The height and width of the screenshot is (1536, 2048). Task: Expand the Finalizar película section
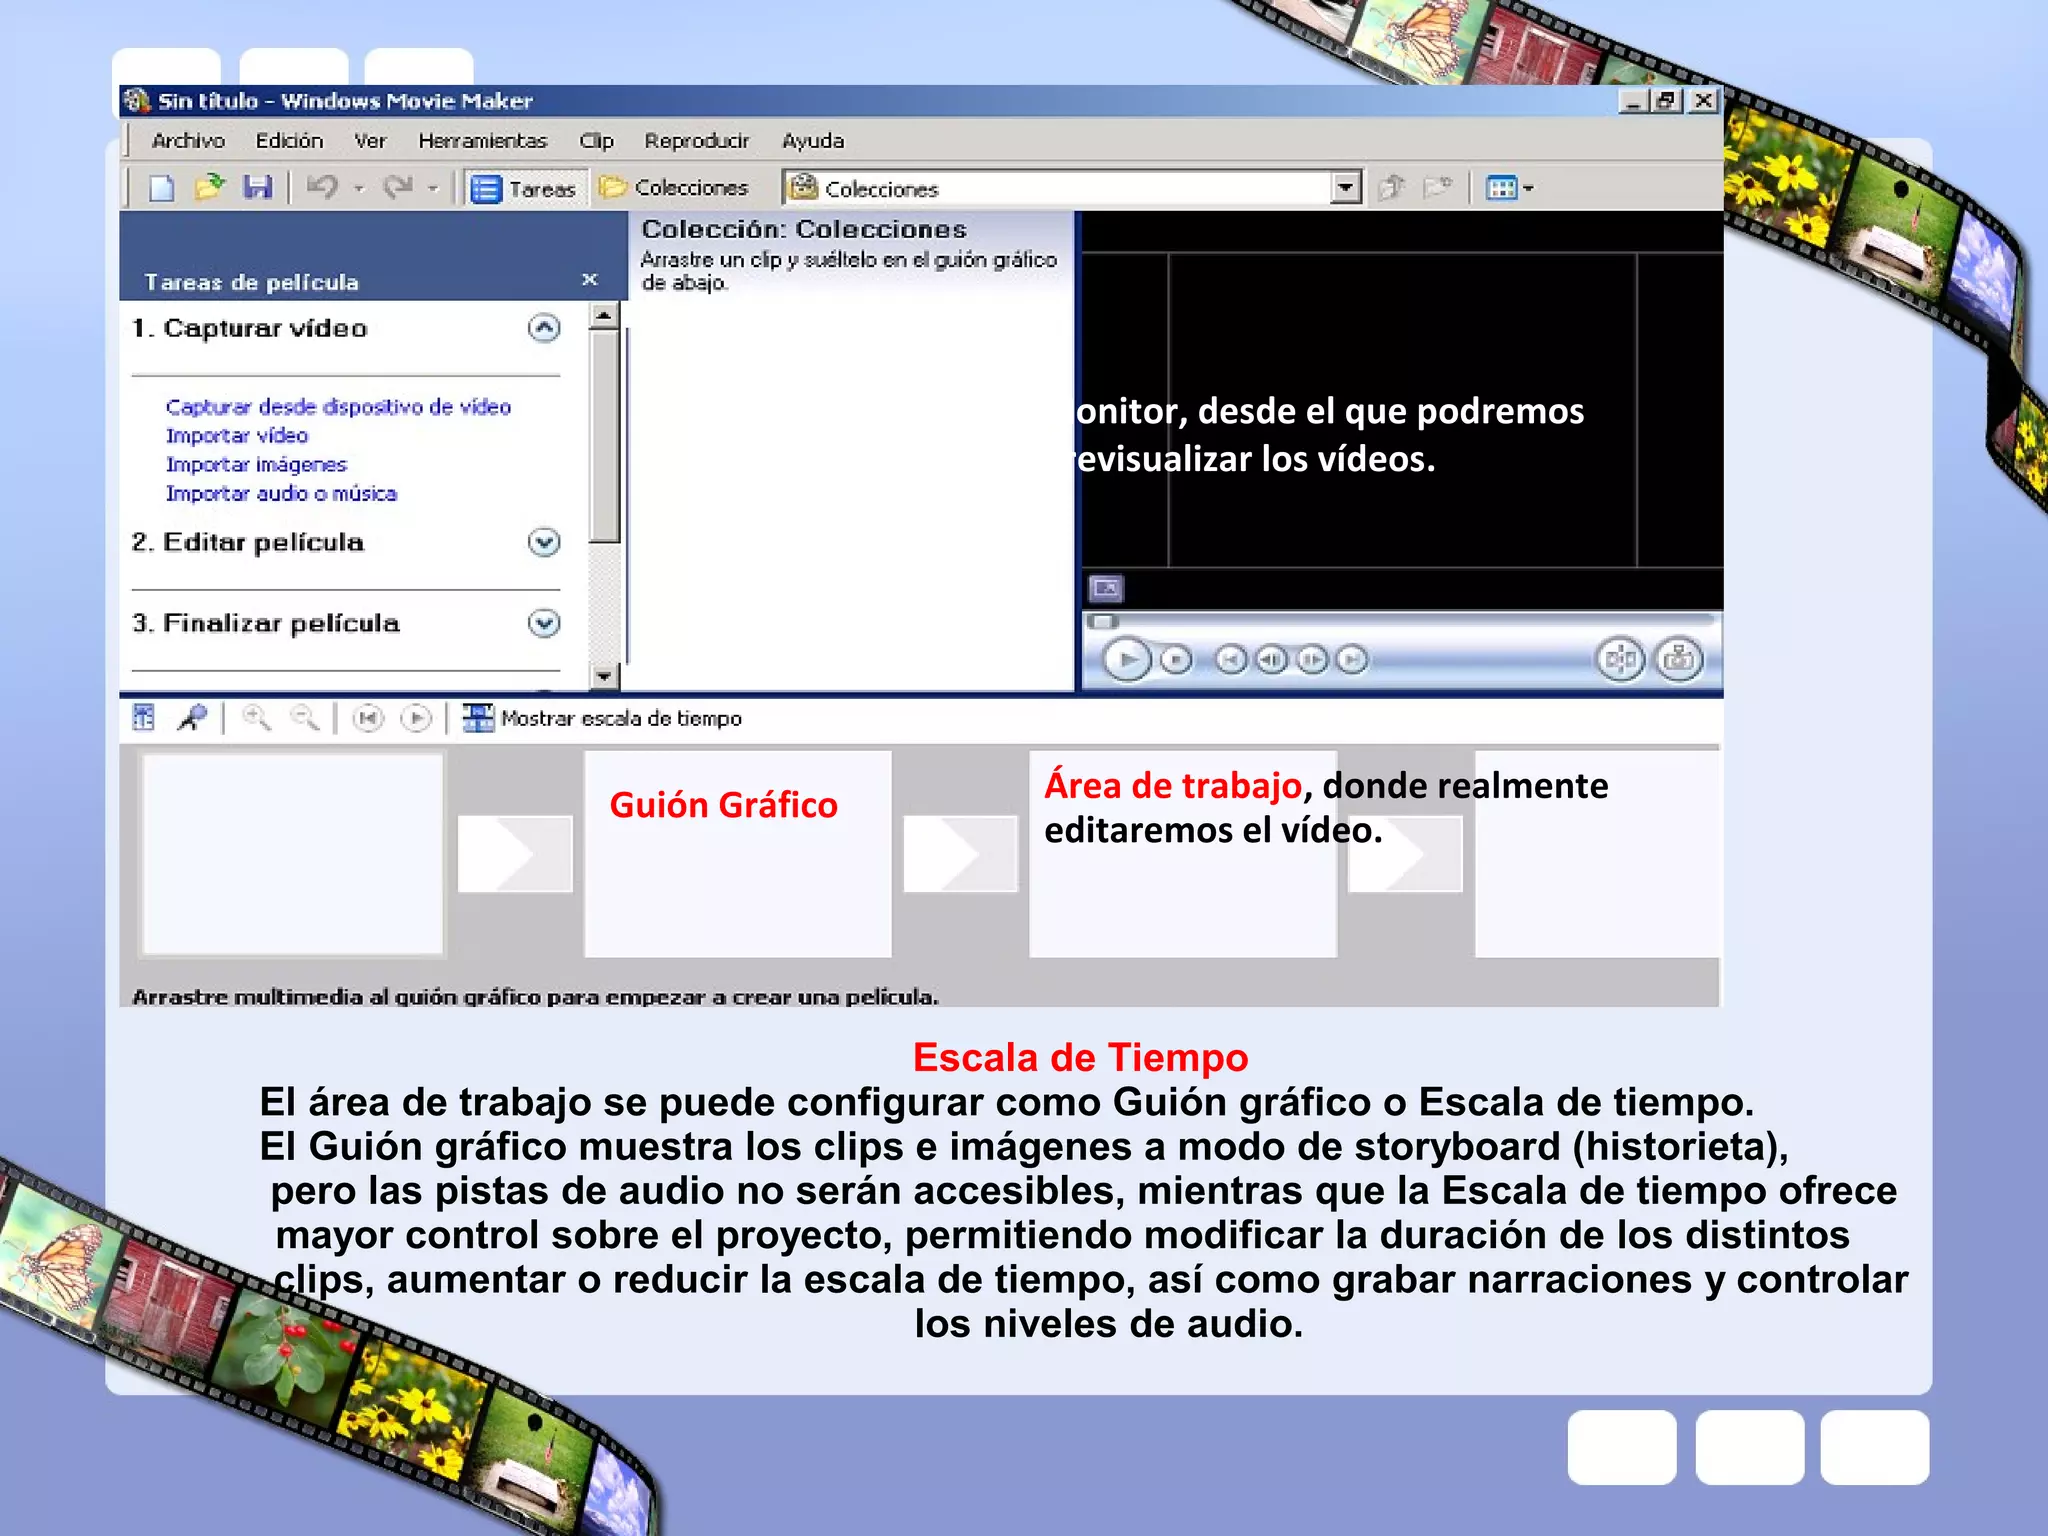coord(544,623)
